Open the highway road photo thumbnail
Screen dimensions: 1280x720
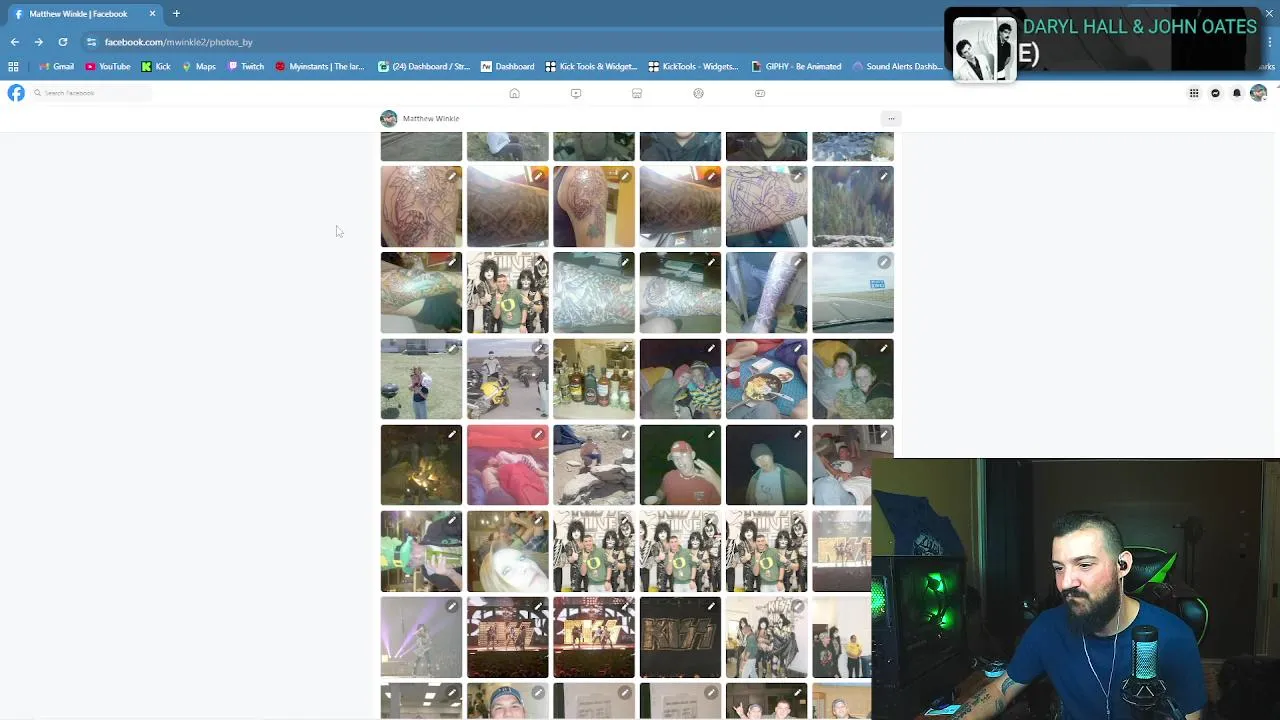click(x=853, y=293)
